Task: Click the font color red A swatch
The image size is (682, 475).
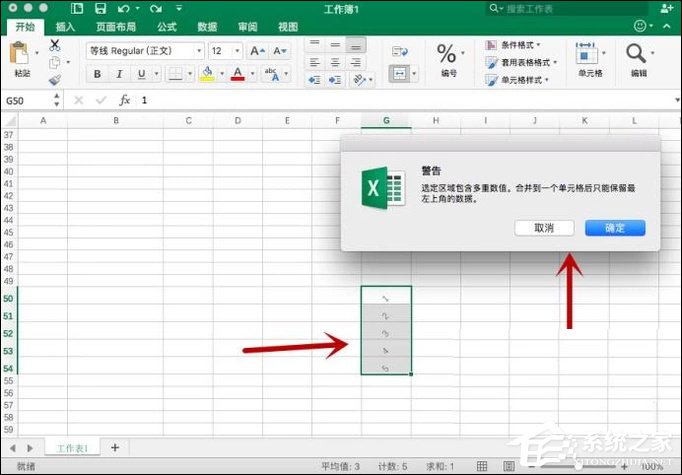Action: tap(237, 73)
